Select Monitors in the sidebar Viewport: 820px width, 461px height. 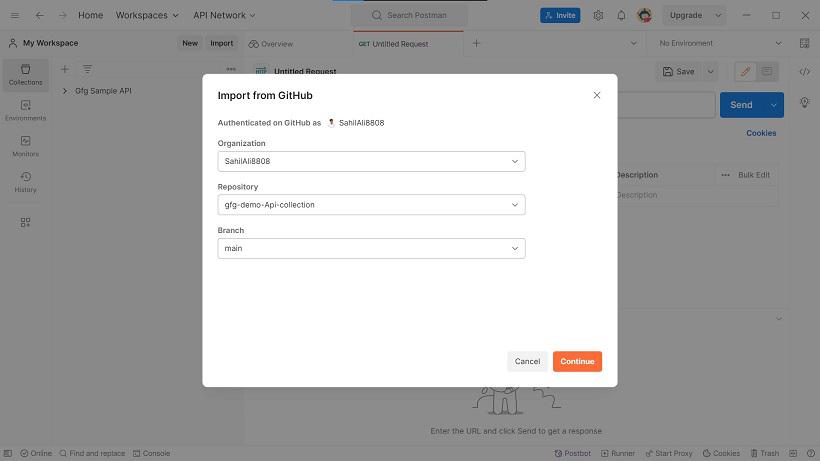point(25,146)
